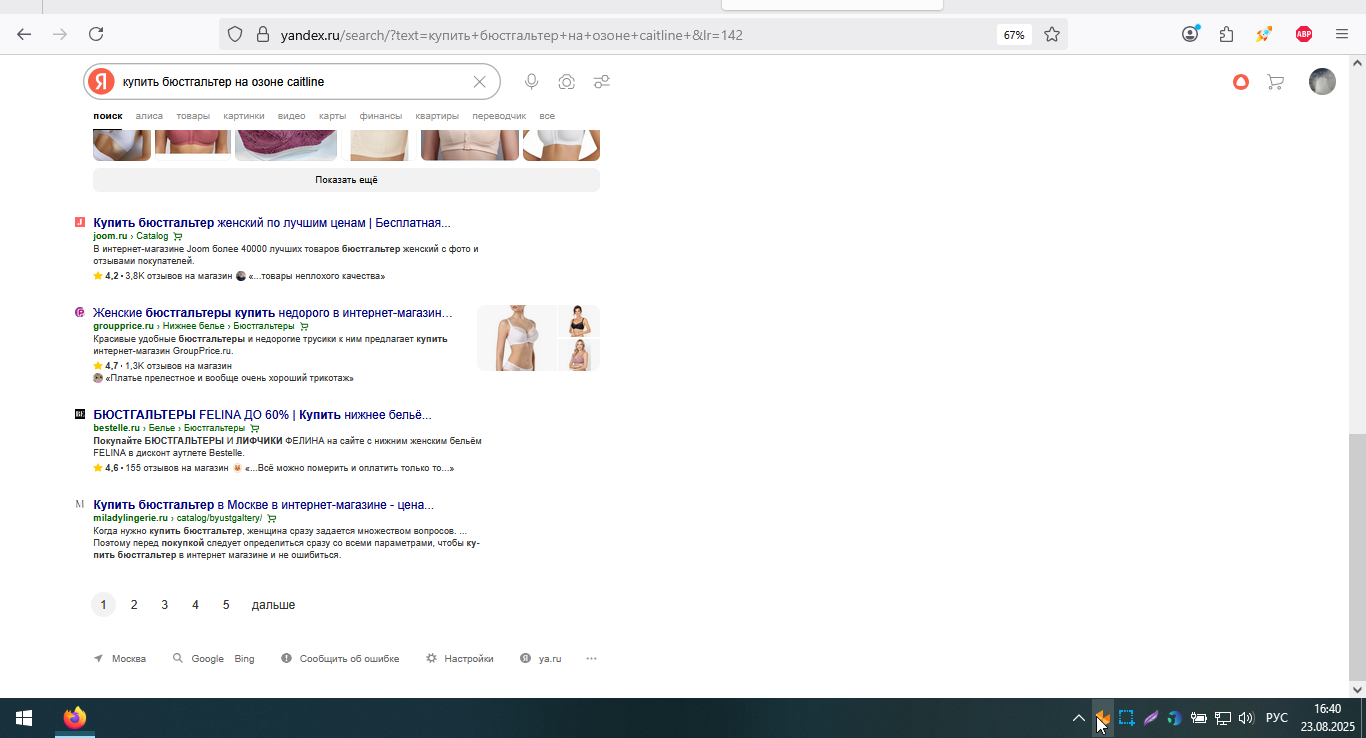1366x738 pixels.
Task: Open the volume control tray icon
Action: (x=1246, y=718)
